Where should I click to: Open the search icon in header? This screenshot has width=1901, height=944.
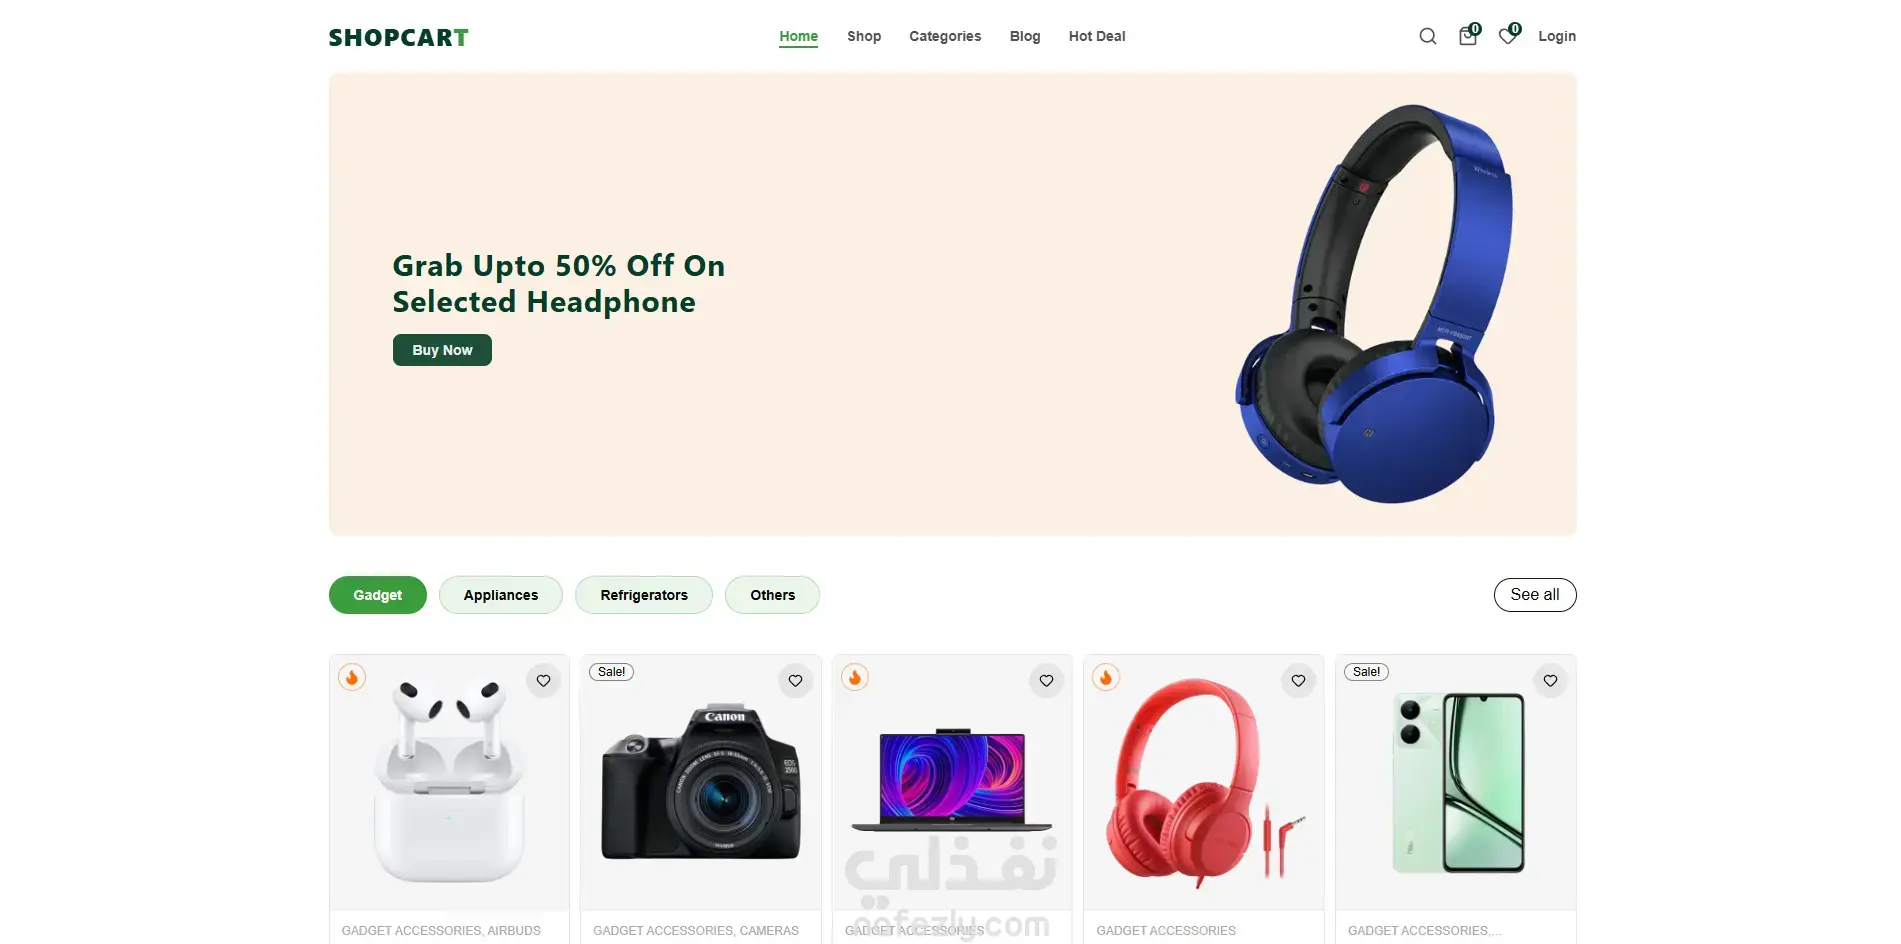(1427, 36)
